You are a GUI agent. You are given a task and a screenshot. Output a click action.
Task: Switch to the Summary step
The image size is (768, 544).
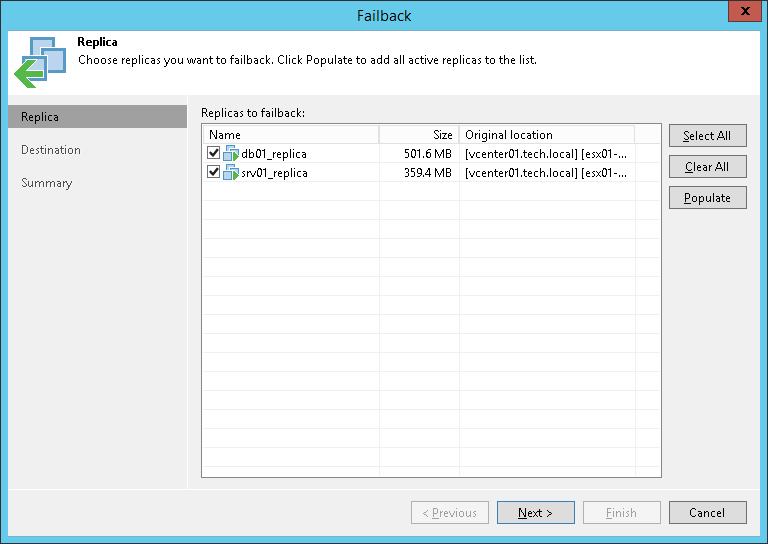[47, 183]
